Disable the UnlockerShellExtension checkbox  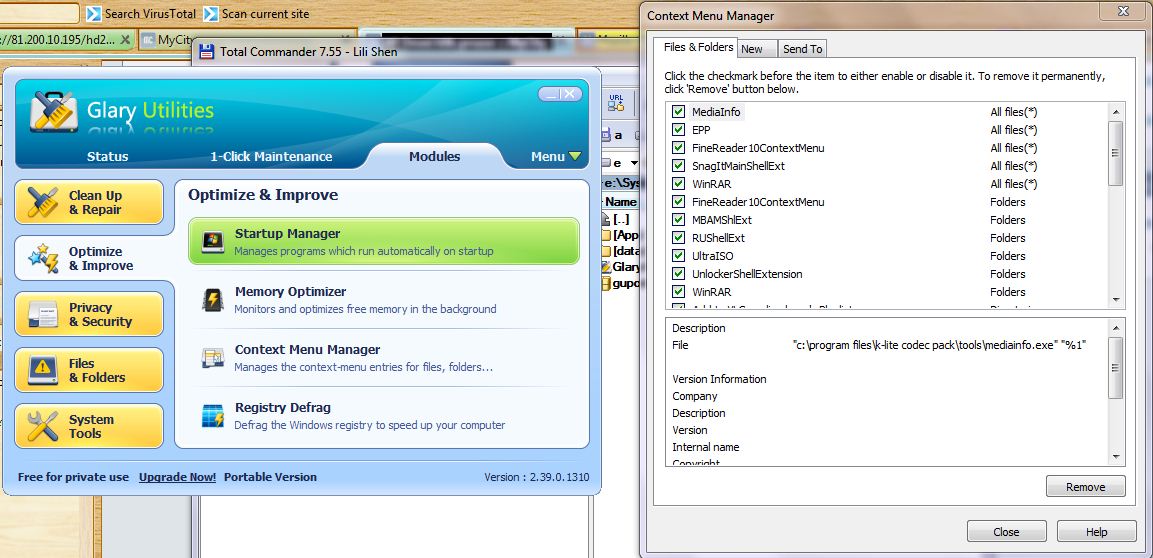678,274
